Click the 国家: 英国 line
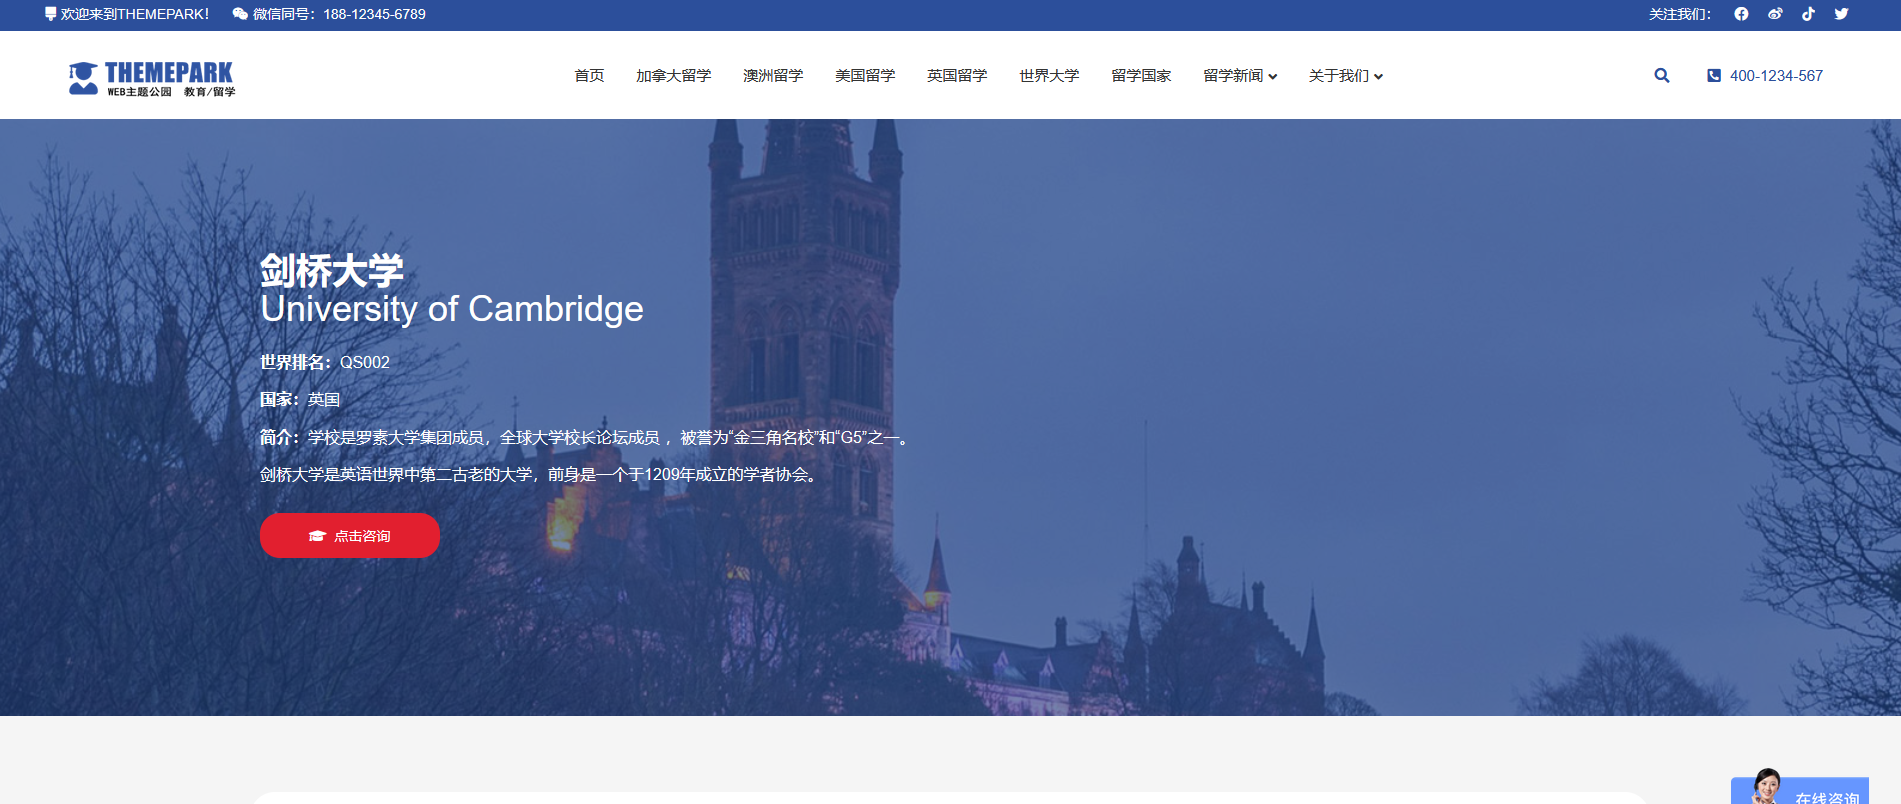Image resolution: width=1901 pixels, height=804 pixels. [x=300, y=399]
